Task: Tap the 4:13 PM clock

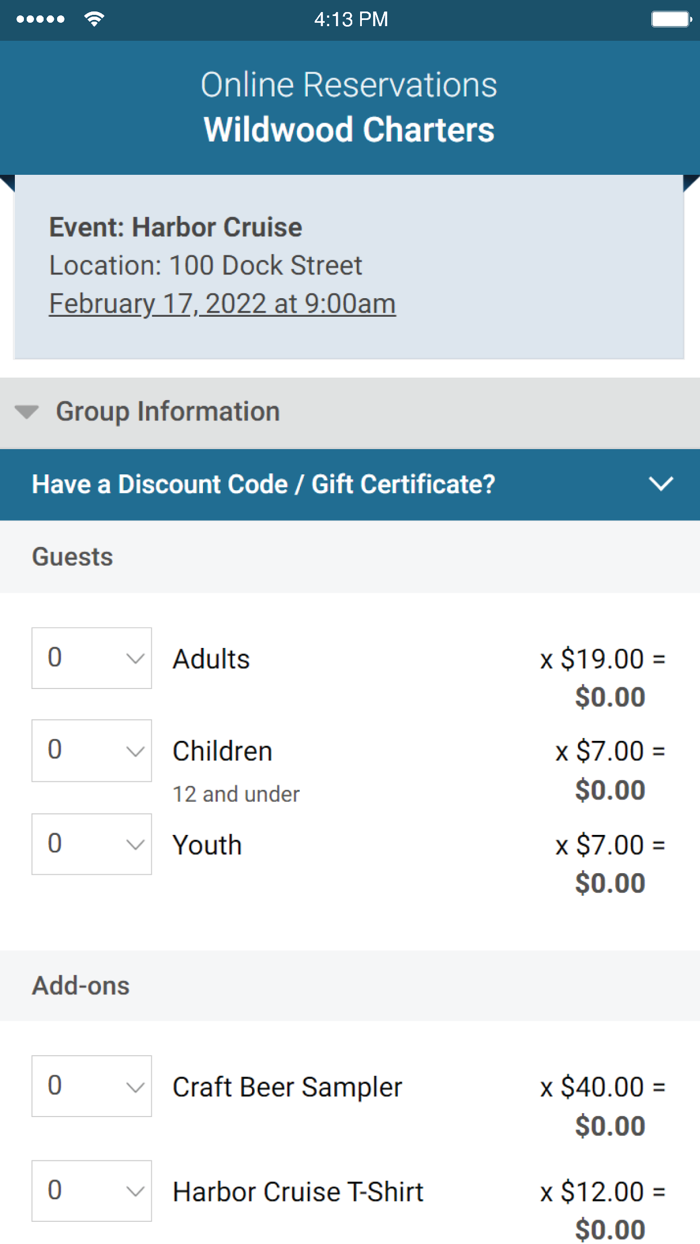Action: (x=350, y=19)
